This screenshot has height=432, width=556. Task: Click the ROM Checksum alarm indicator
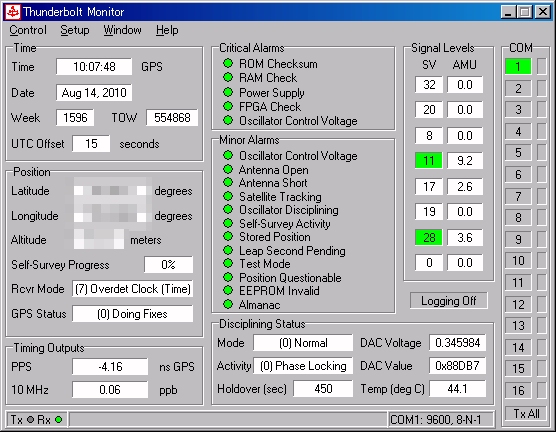228,63
